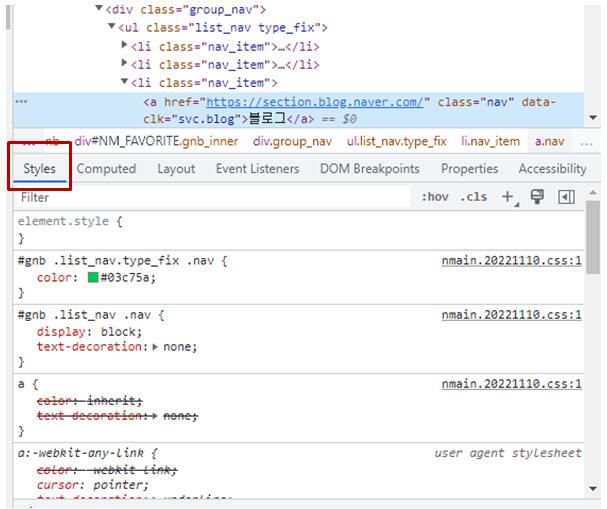The width and height of the screenshot is (607, 509).
Task: Switch to the Properties tab
Action: coord(470,169)
